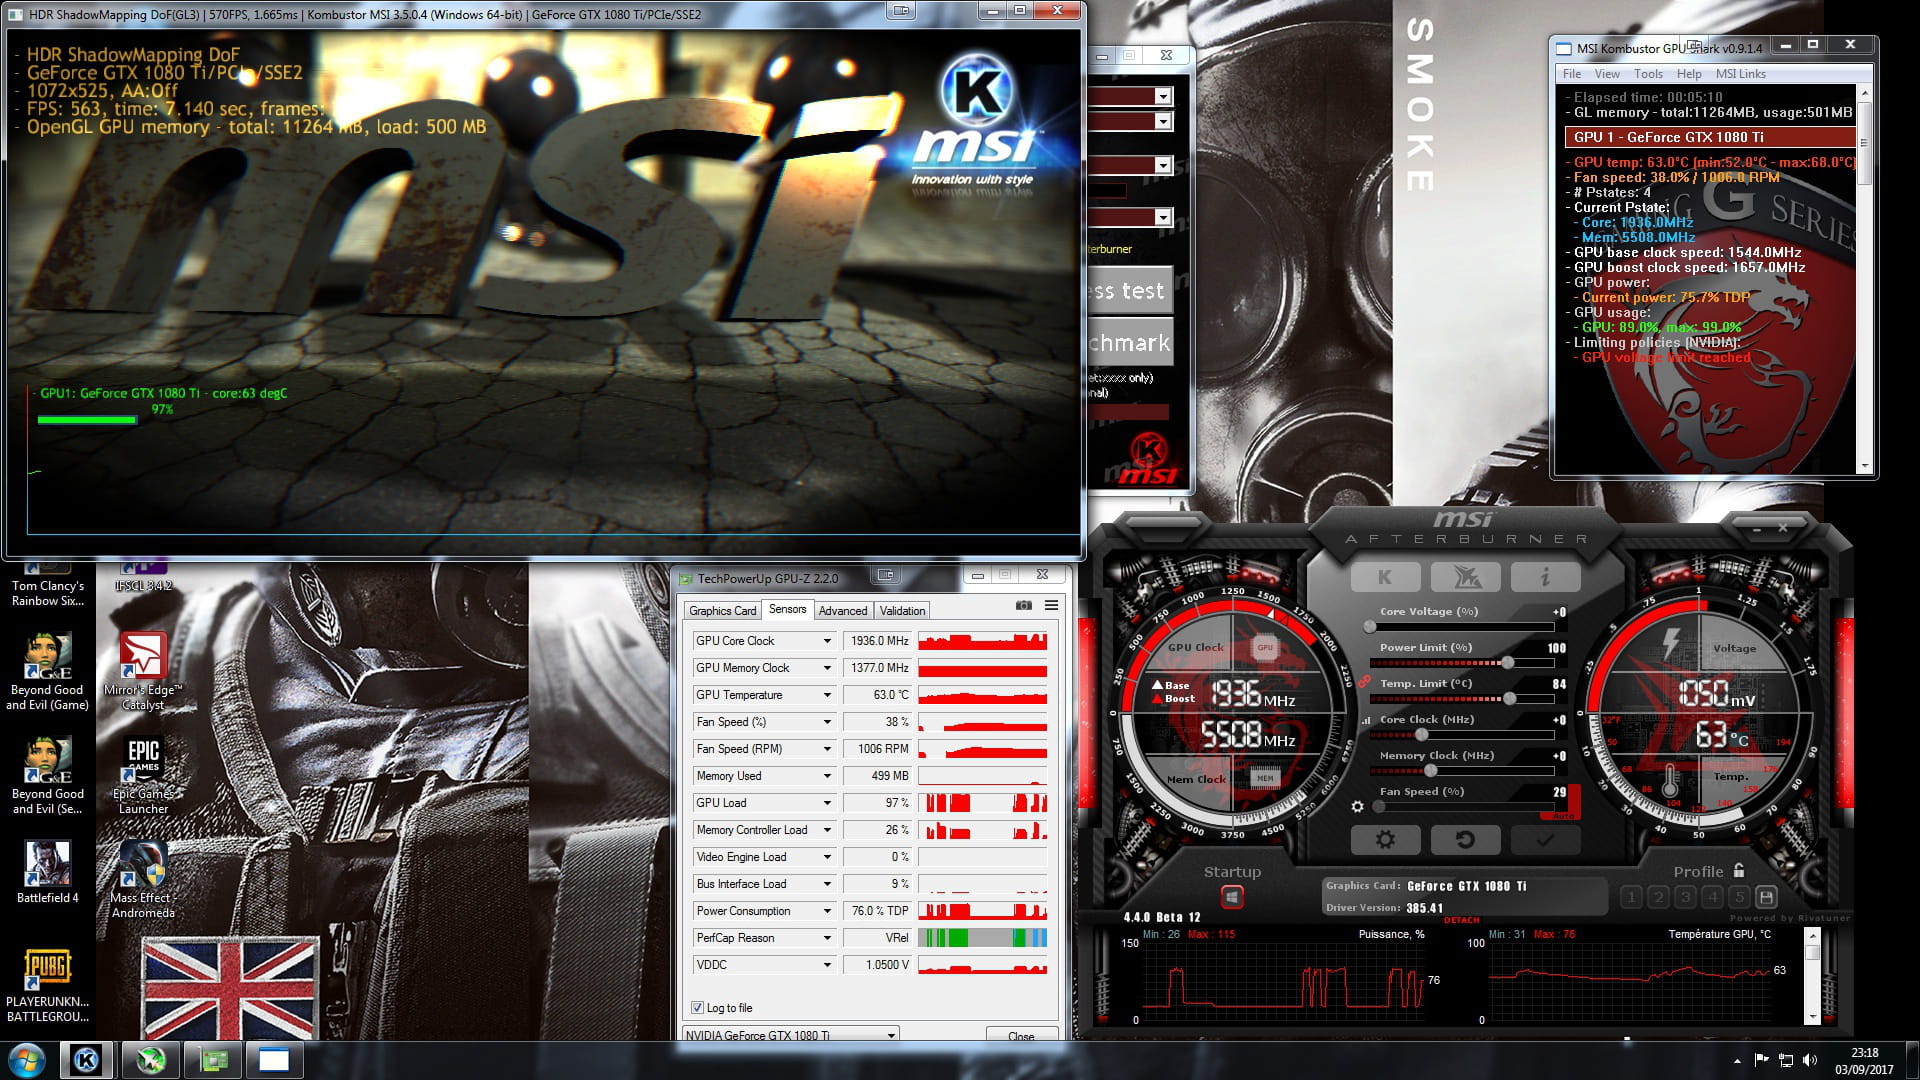Open Afterburner settings with the bottom gear button

click(1385, 840)
